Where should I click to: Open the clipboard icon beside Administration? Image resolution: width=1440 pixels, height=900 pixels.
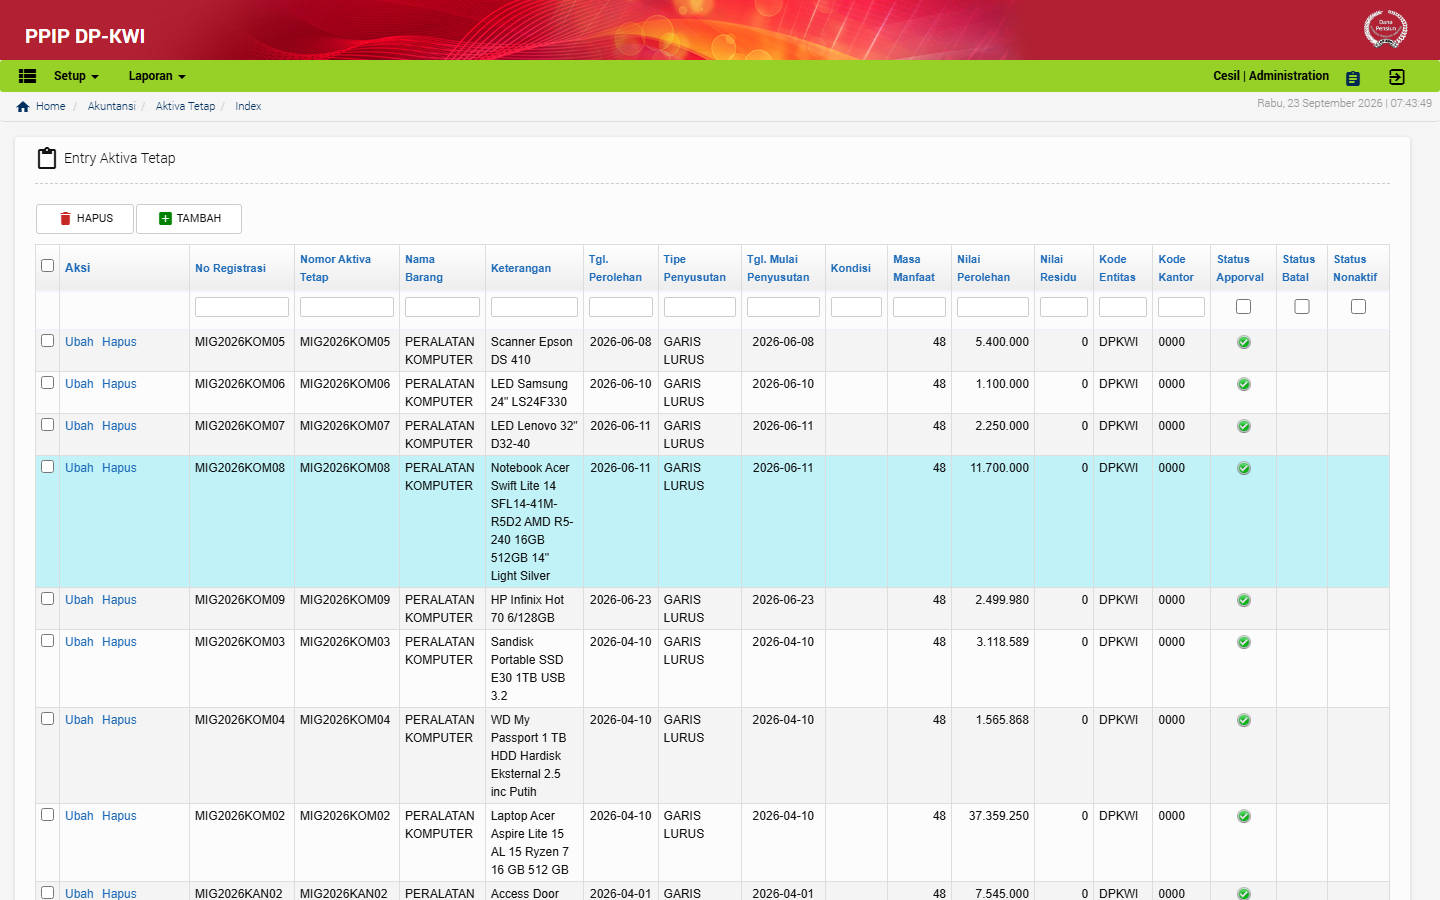click(x=1353, y=78)
